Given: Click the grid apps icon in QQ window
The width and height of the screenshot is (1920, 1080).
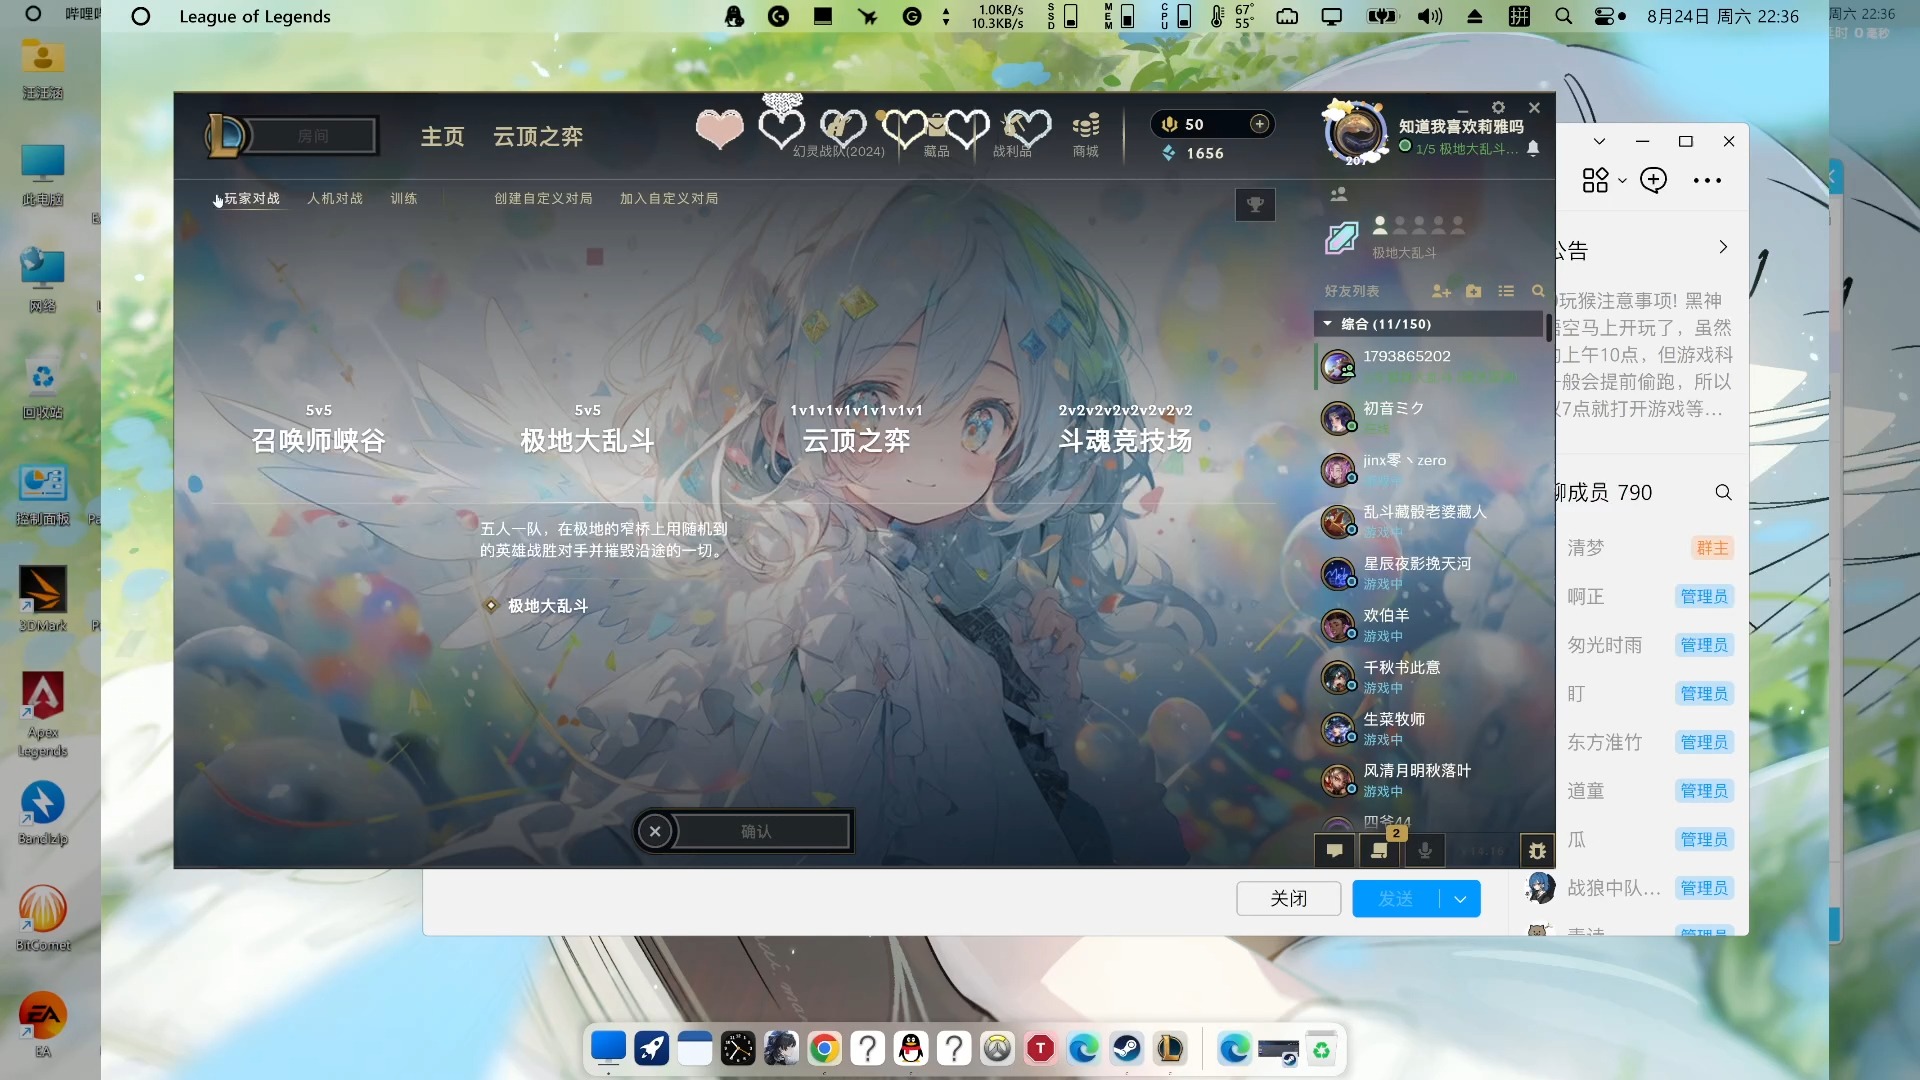Looking at the screenshot, I should pos(1595,180).
